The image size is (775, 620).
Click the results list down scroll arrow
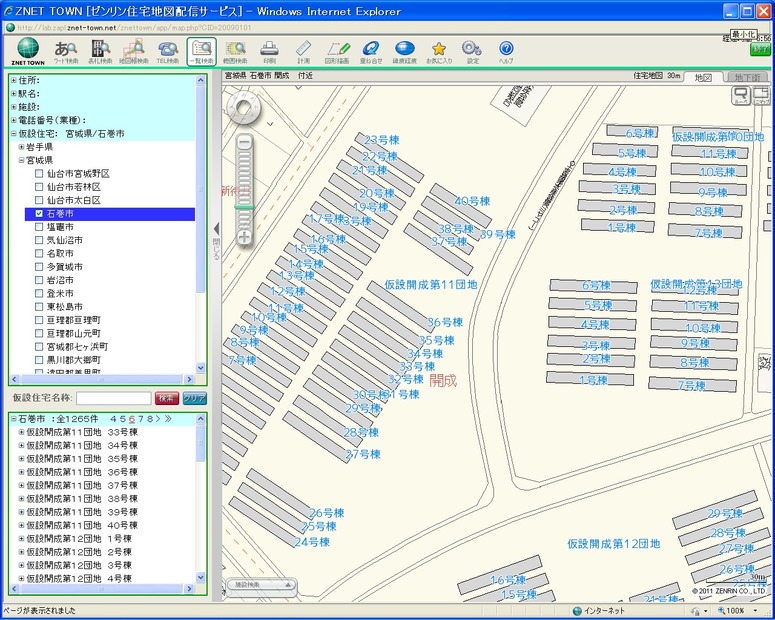[x=200, y=577]
